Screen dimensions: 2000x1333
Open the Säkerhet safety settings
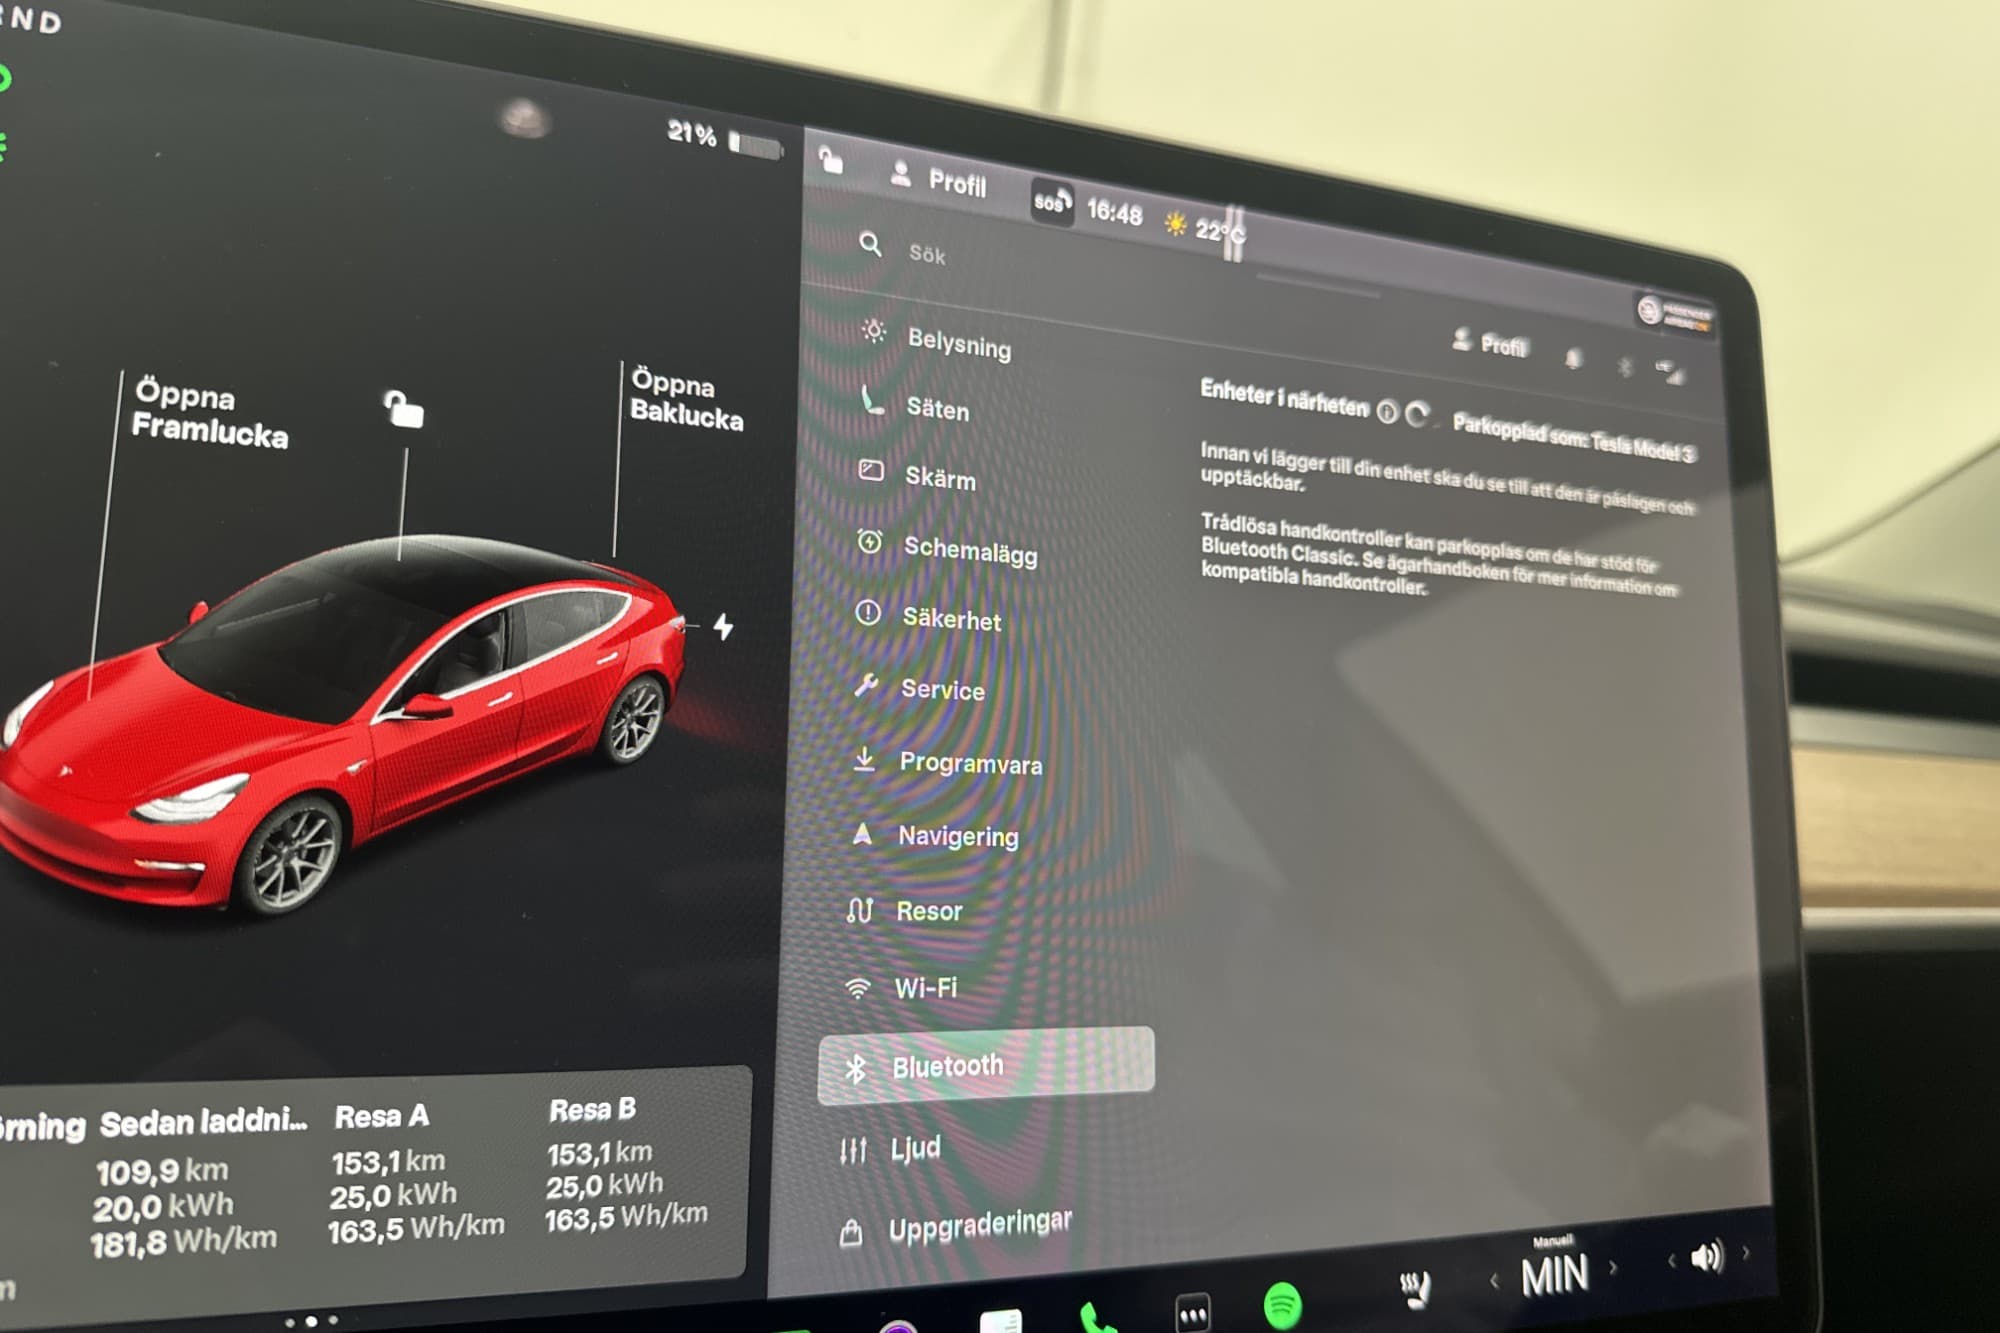(928, 617)
